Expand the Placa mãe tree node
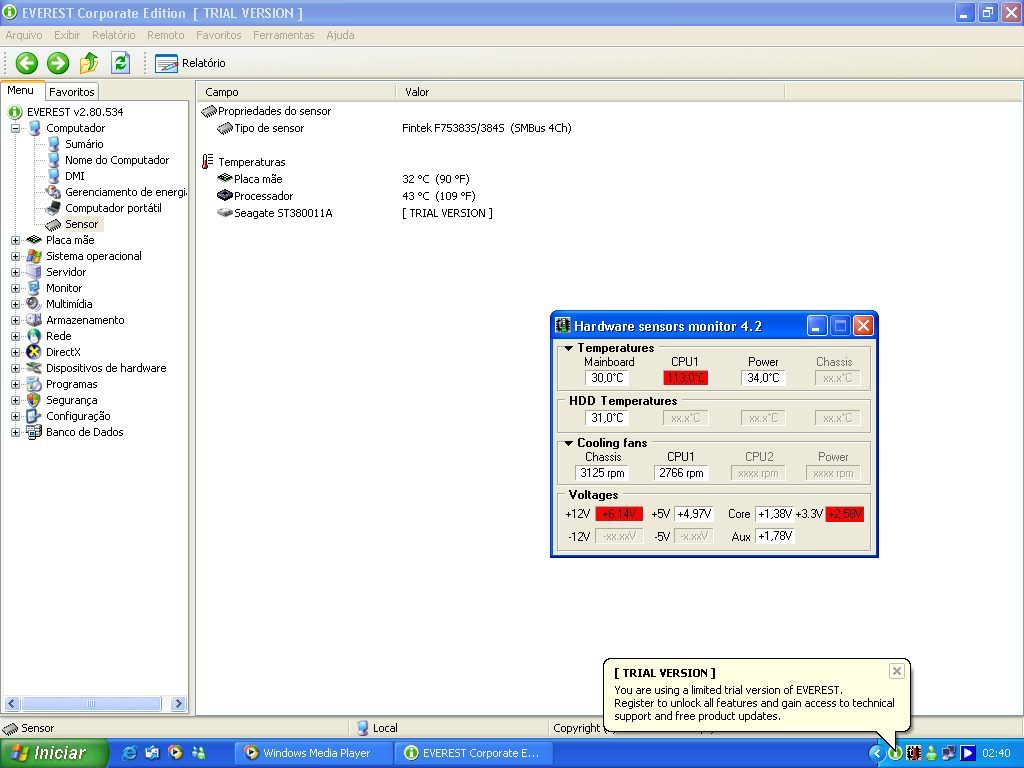The width and height of the screenshot is (1024, 768). pyautogui.click(x=15, y=240)
